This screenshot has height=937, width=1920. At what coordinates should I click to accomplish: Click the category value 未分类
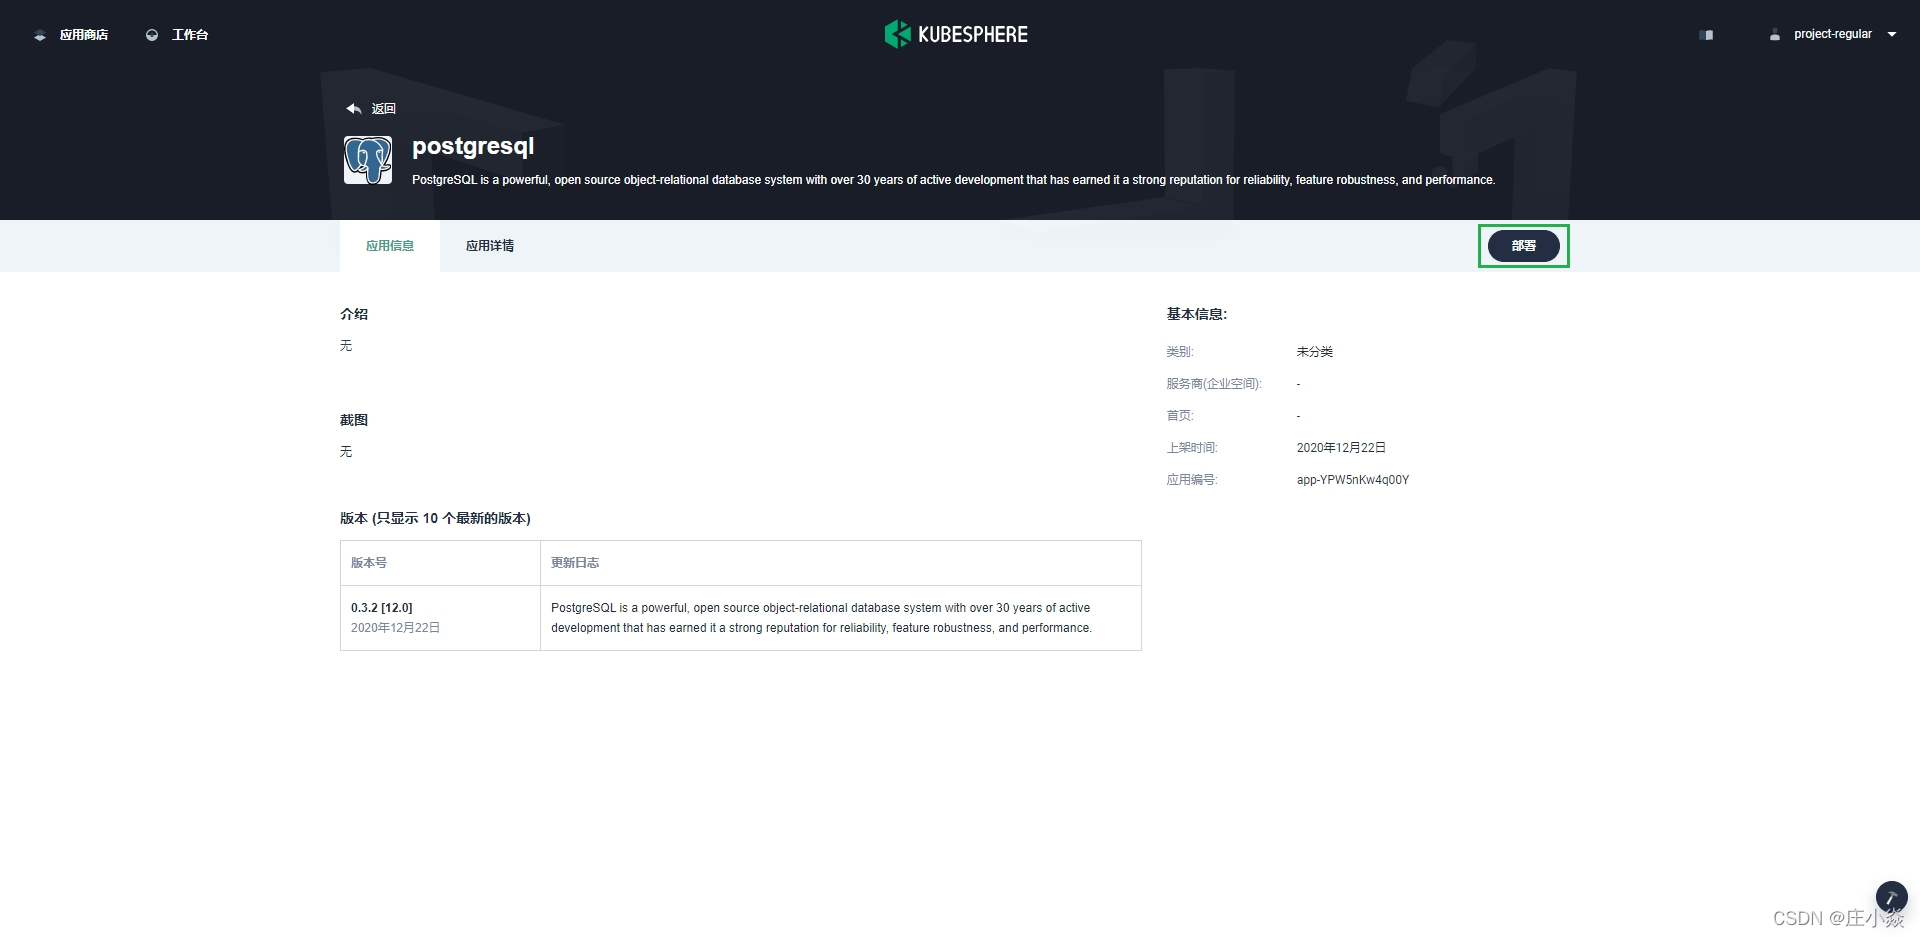1315,352
